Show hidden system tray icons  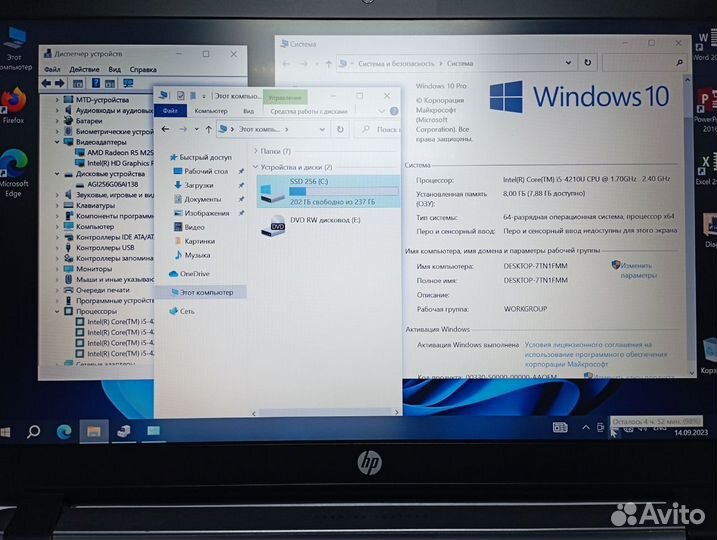(x=586, y=428)
